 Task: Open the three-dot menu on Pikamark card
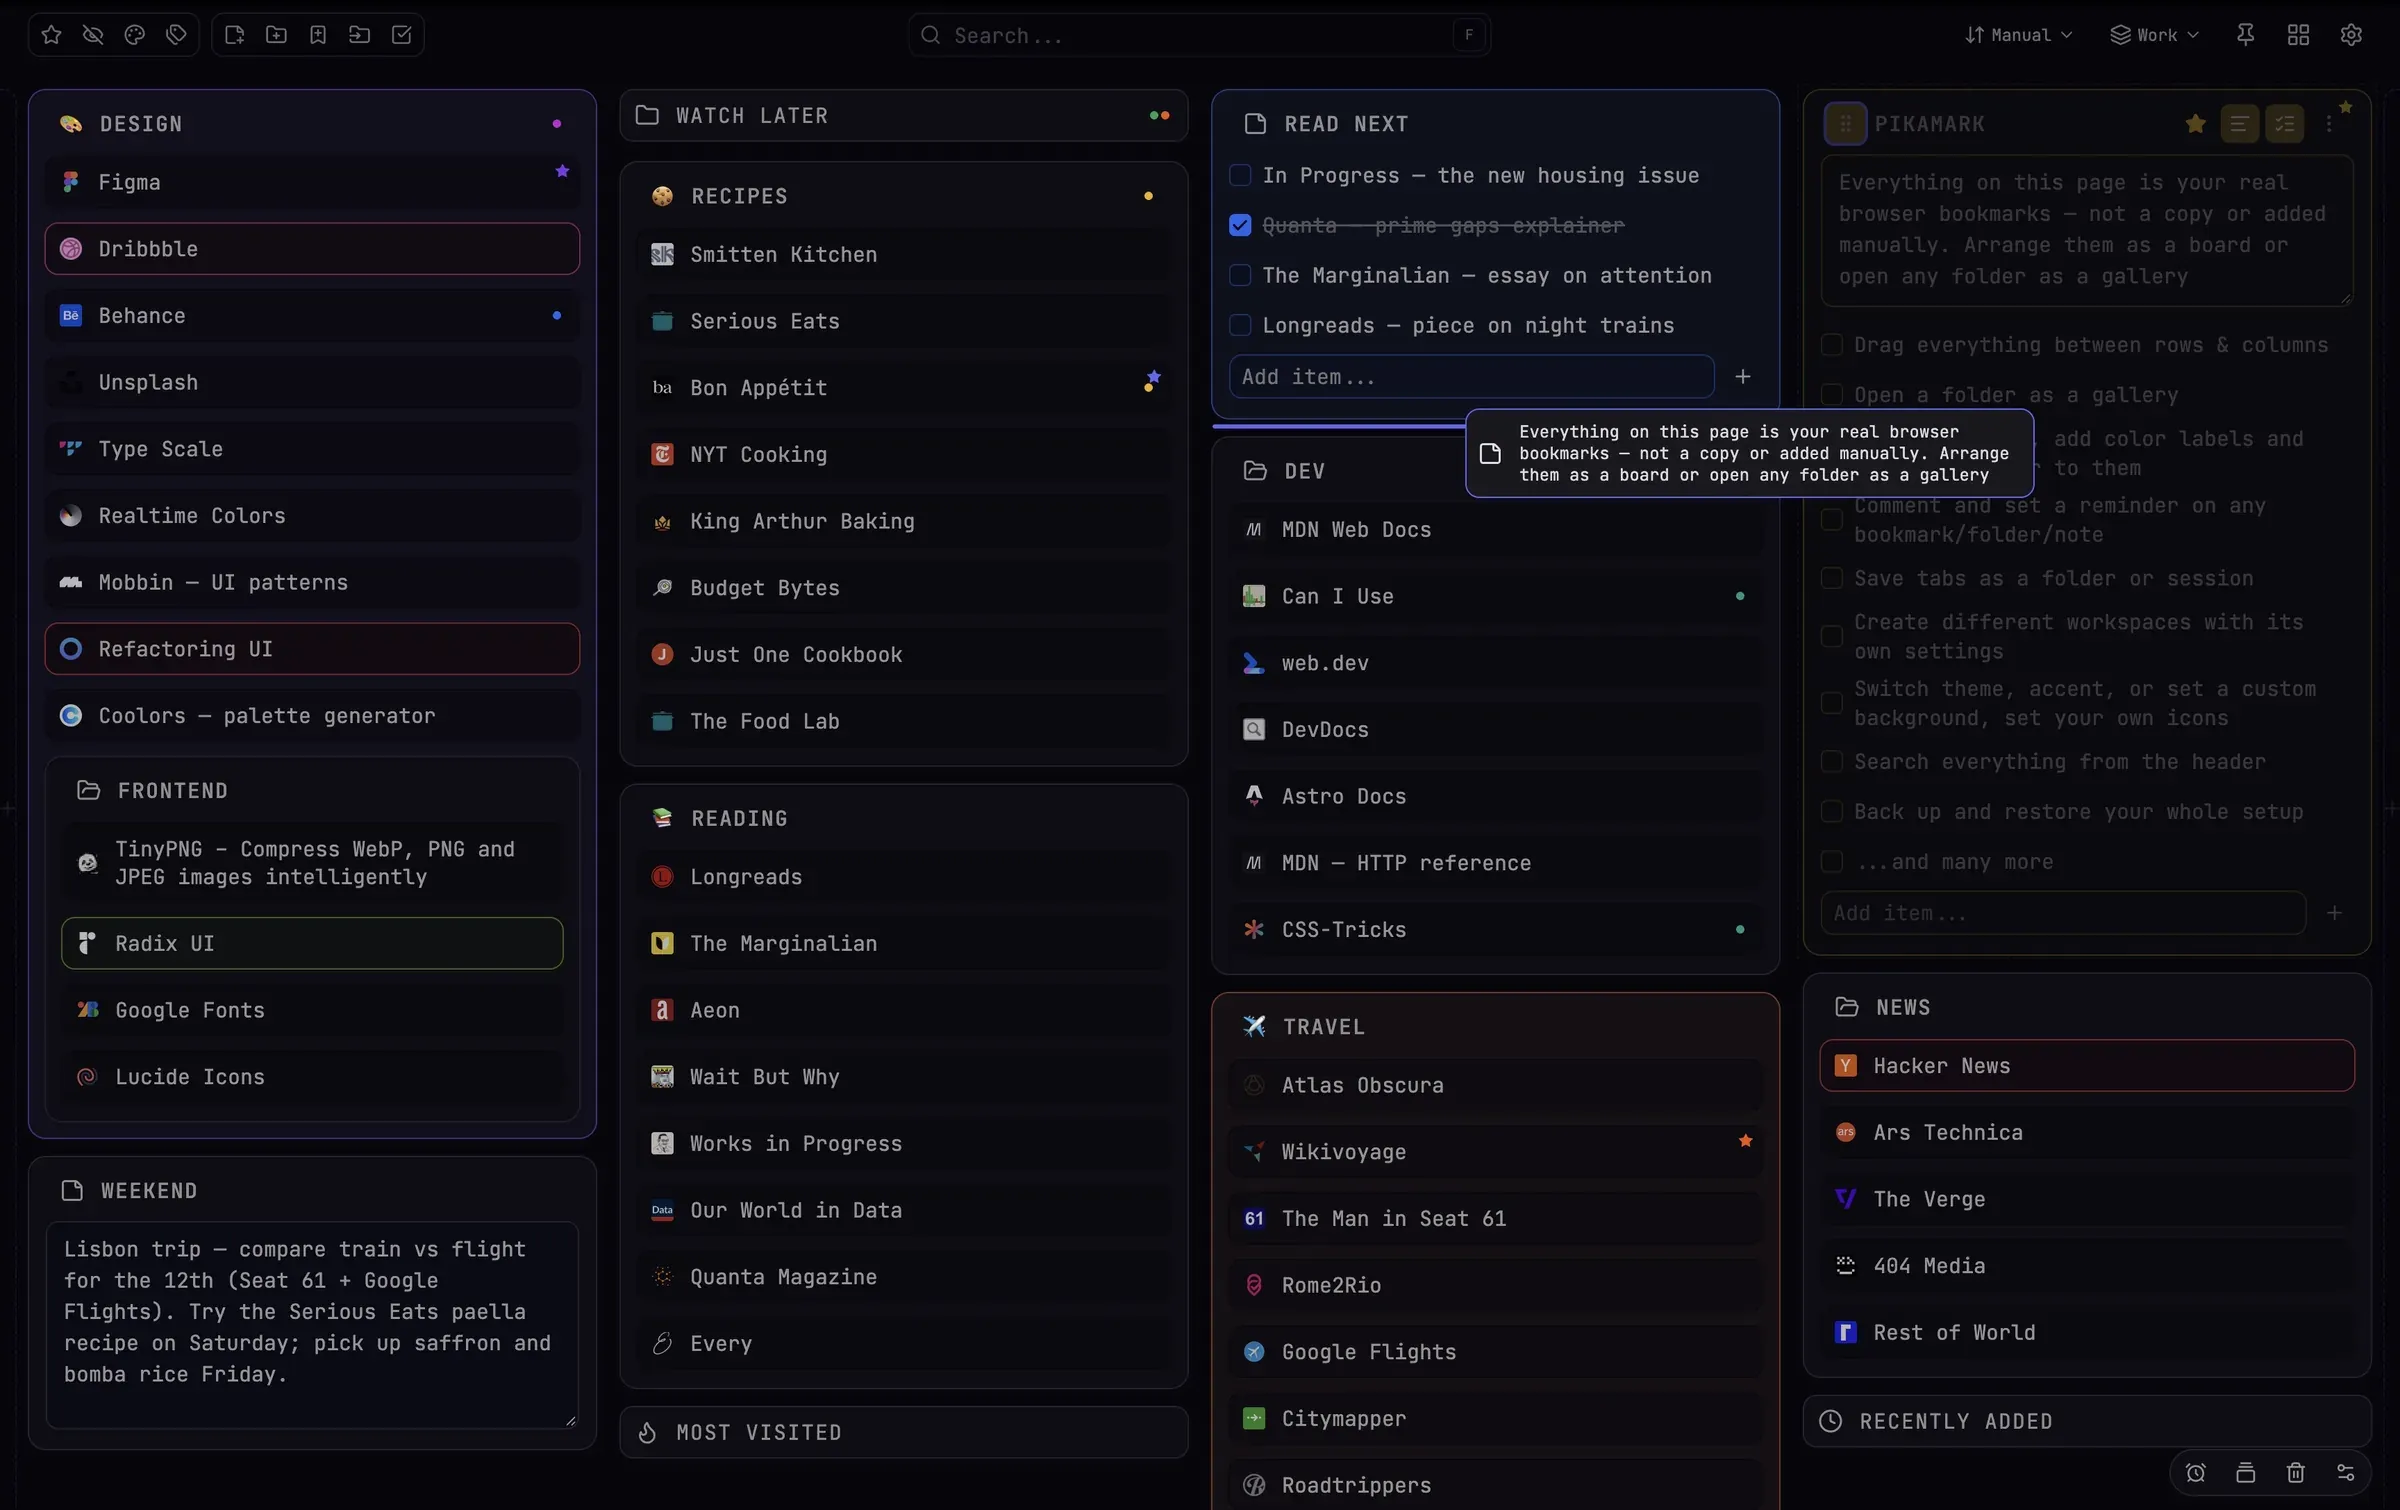click(2330, 124)
